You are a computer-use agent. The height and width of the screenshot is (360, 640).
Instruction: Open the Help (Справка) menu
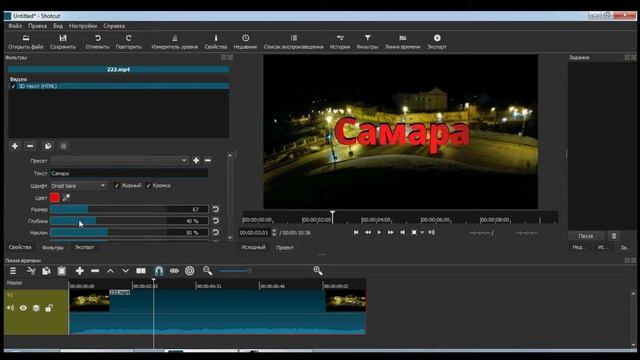[114, 26]
